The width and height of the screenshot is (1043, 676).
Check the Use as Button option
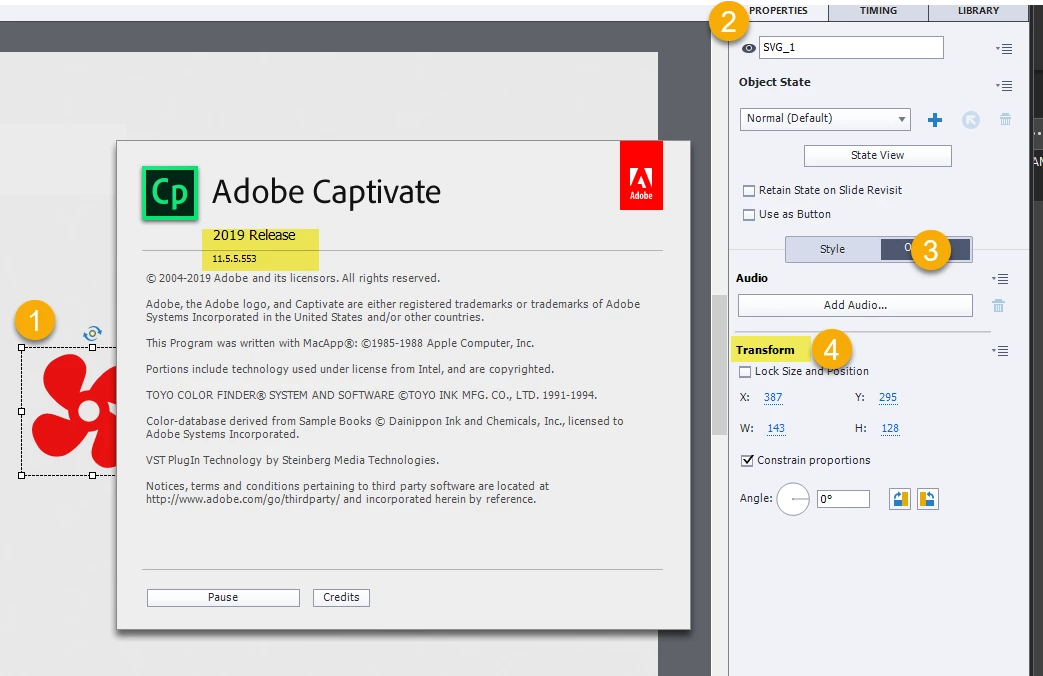coord(749,215)
